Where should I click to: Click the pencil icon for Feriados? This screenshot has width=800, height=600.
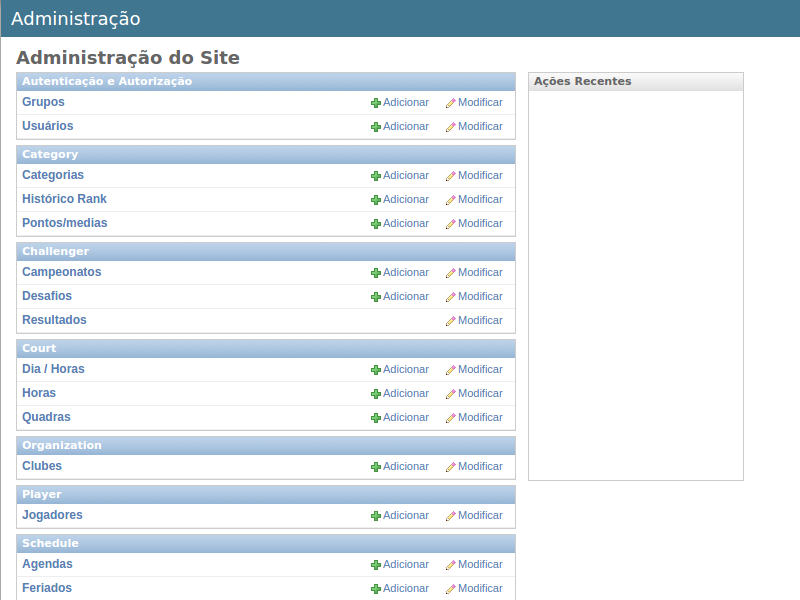pos(451,589)
